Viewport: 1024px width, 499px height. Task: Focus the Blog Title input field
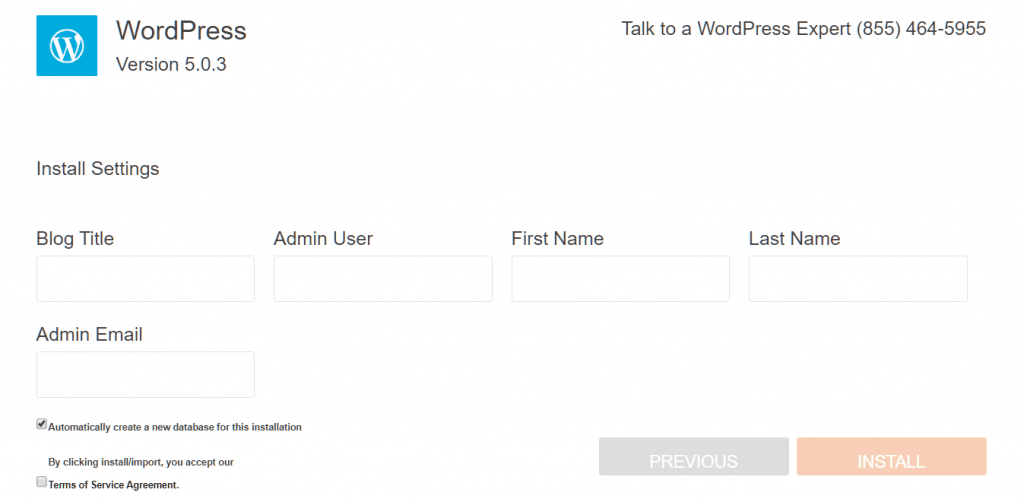point(146,279)
